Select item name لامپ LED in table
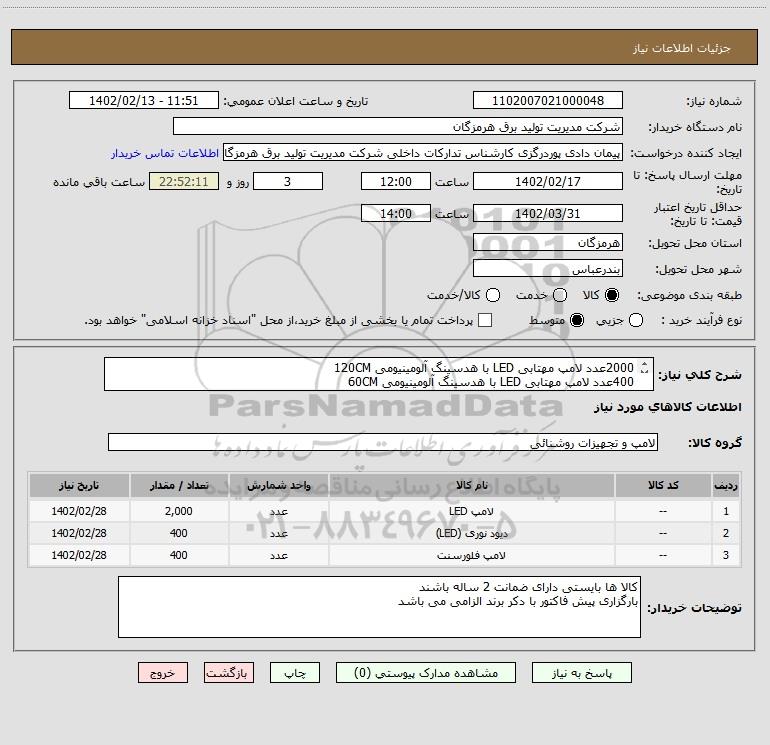The image size is (770, 745). pyautogui.click(x=471, y=511)
